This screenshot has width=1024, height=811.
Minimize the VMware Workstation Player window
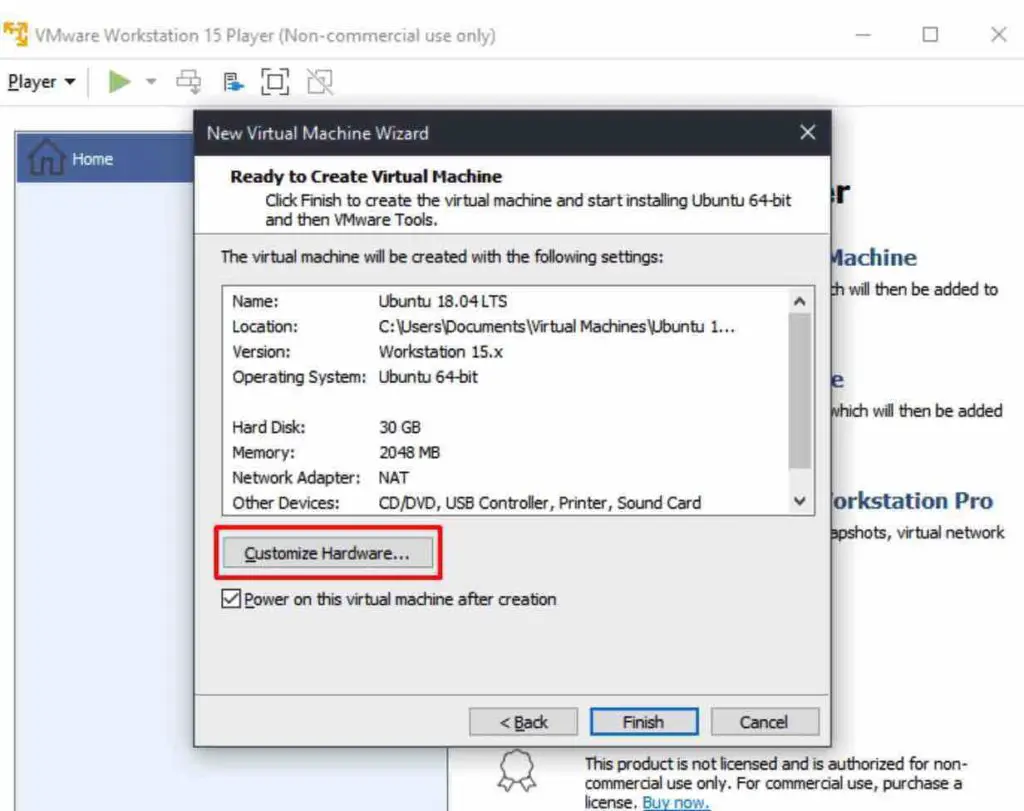tap(863, 35)
